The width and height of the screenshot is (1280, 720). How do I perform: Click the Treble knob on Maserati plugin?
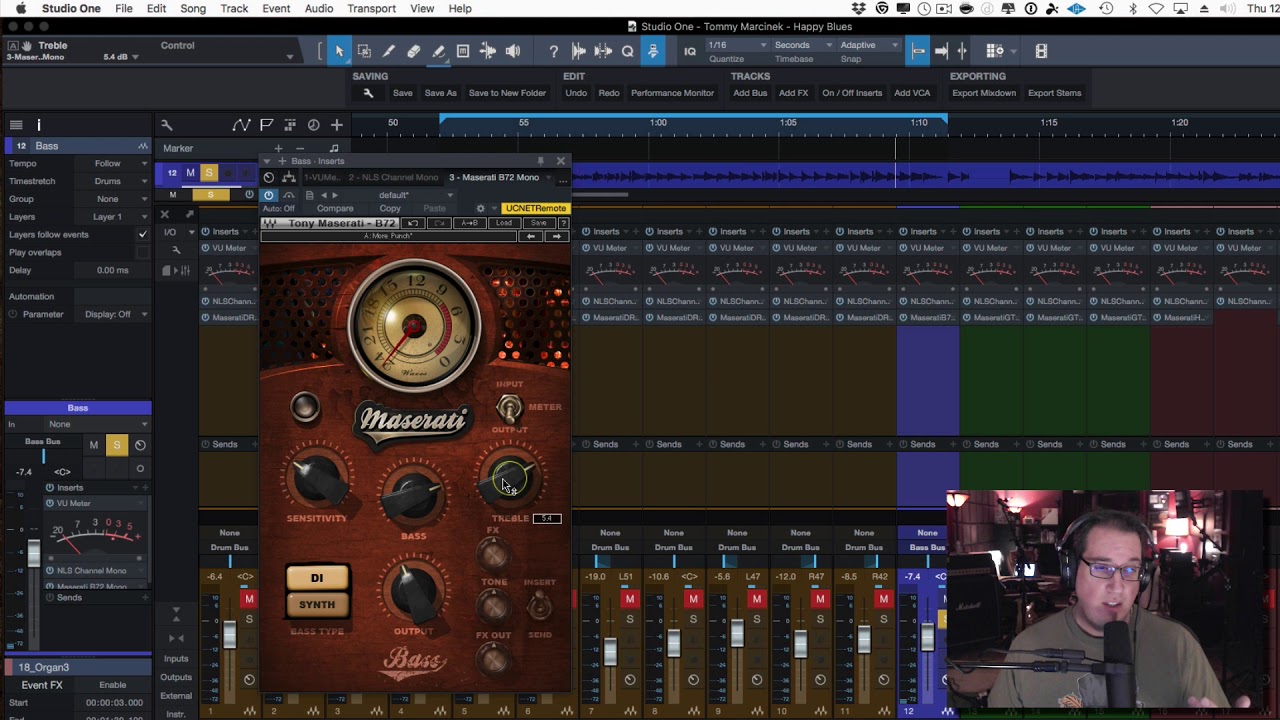(510, 478)
